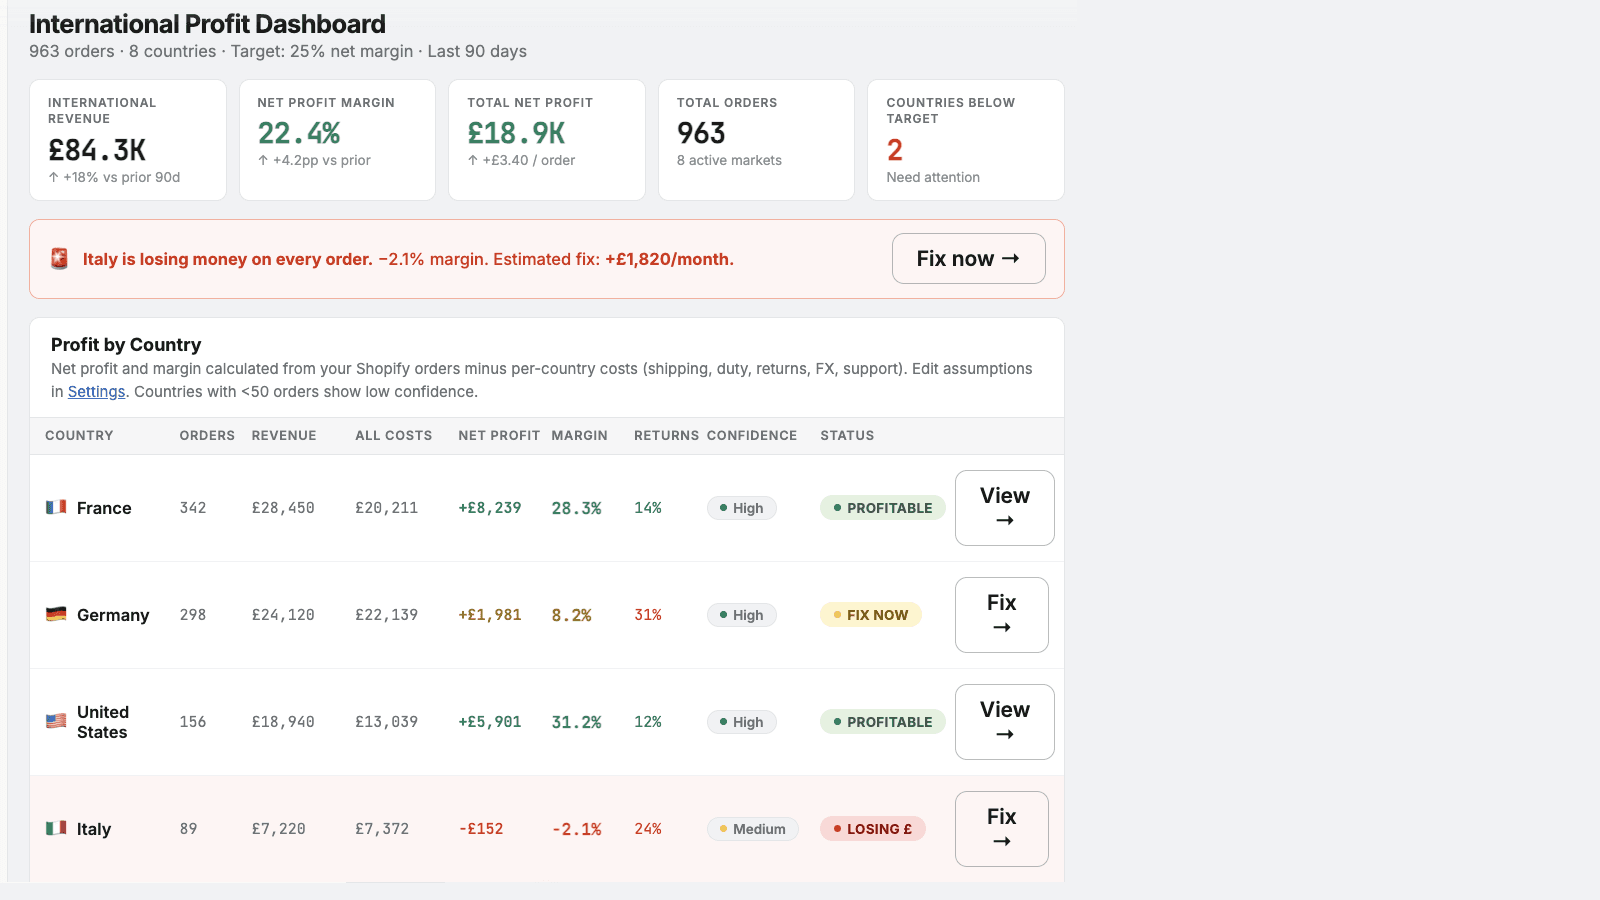Click Germany's FIX NOW status badge
The width and height of the screenshot is (1600, 900).
pos(871,615)
